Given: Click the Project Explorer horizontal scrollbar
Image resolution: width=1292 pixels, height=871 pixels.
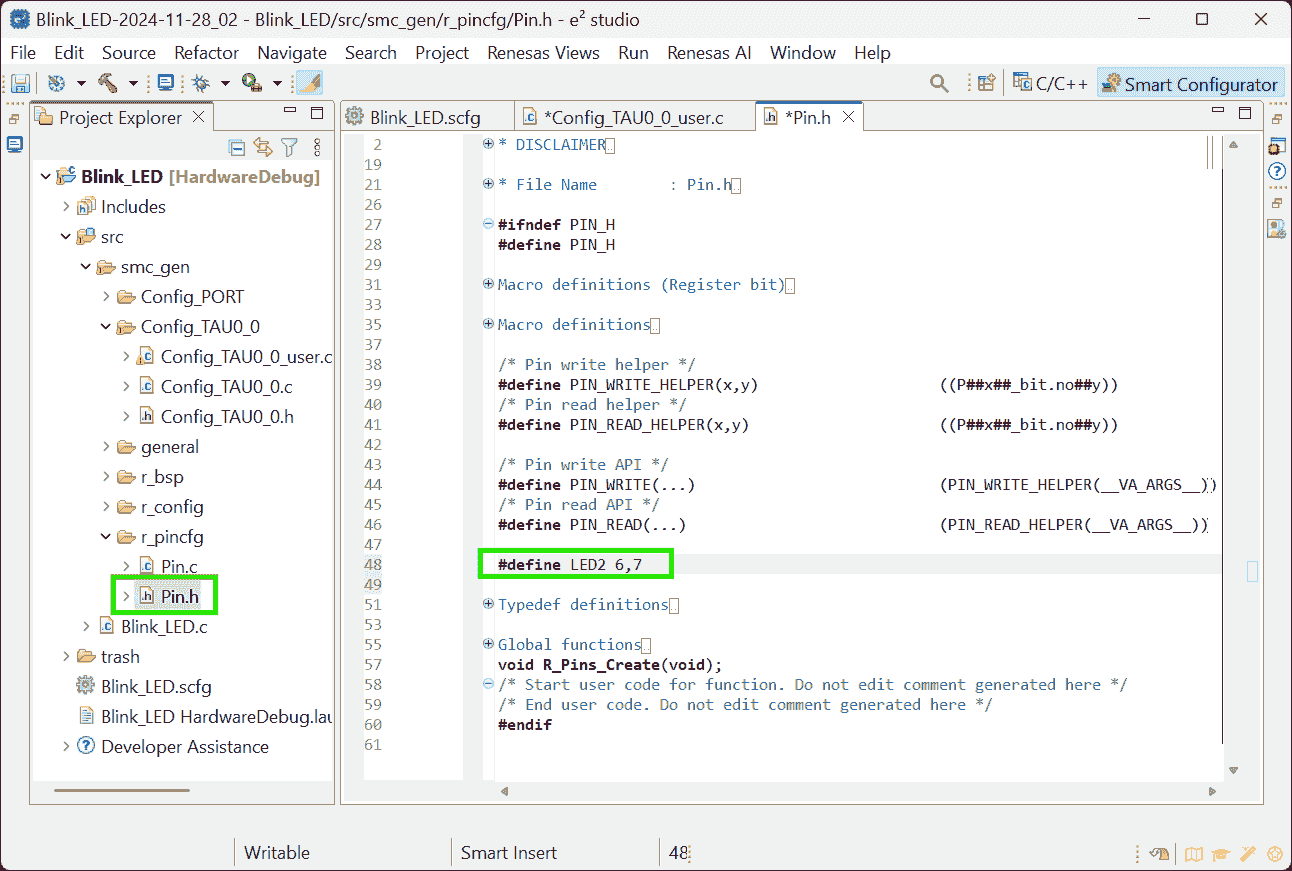Looking at the screenshot, I should [x=120, y=790].
